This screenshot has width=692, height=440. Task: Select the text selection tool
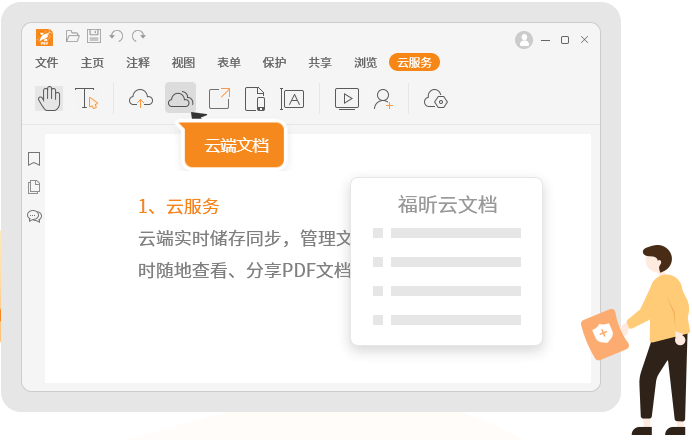pos(86,98)
